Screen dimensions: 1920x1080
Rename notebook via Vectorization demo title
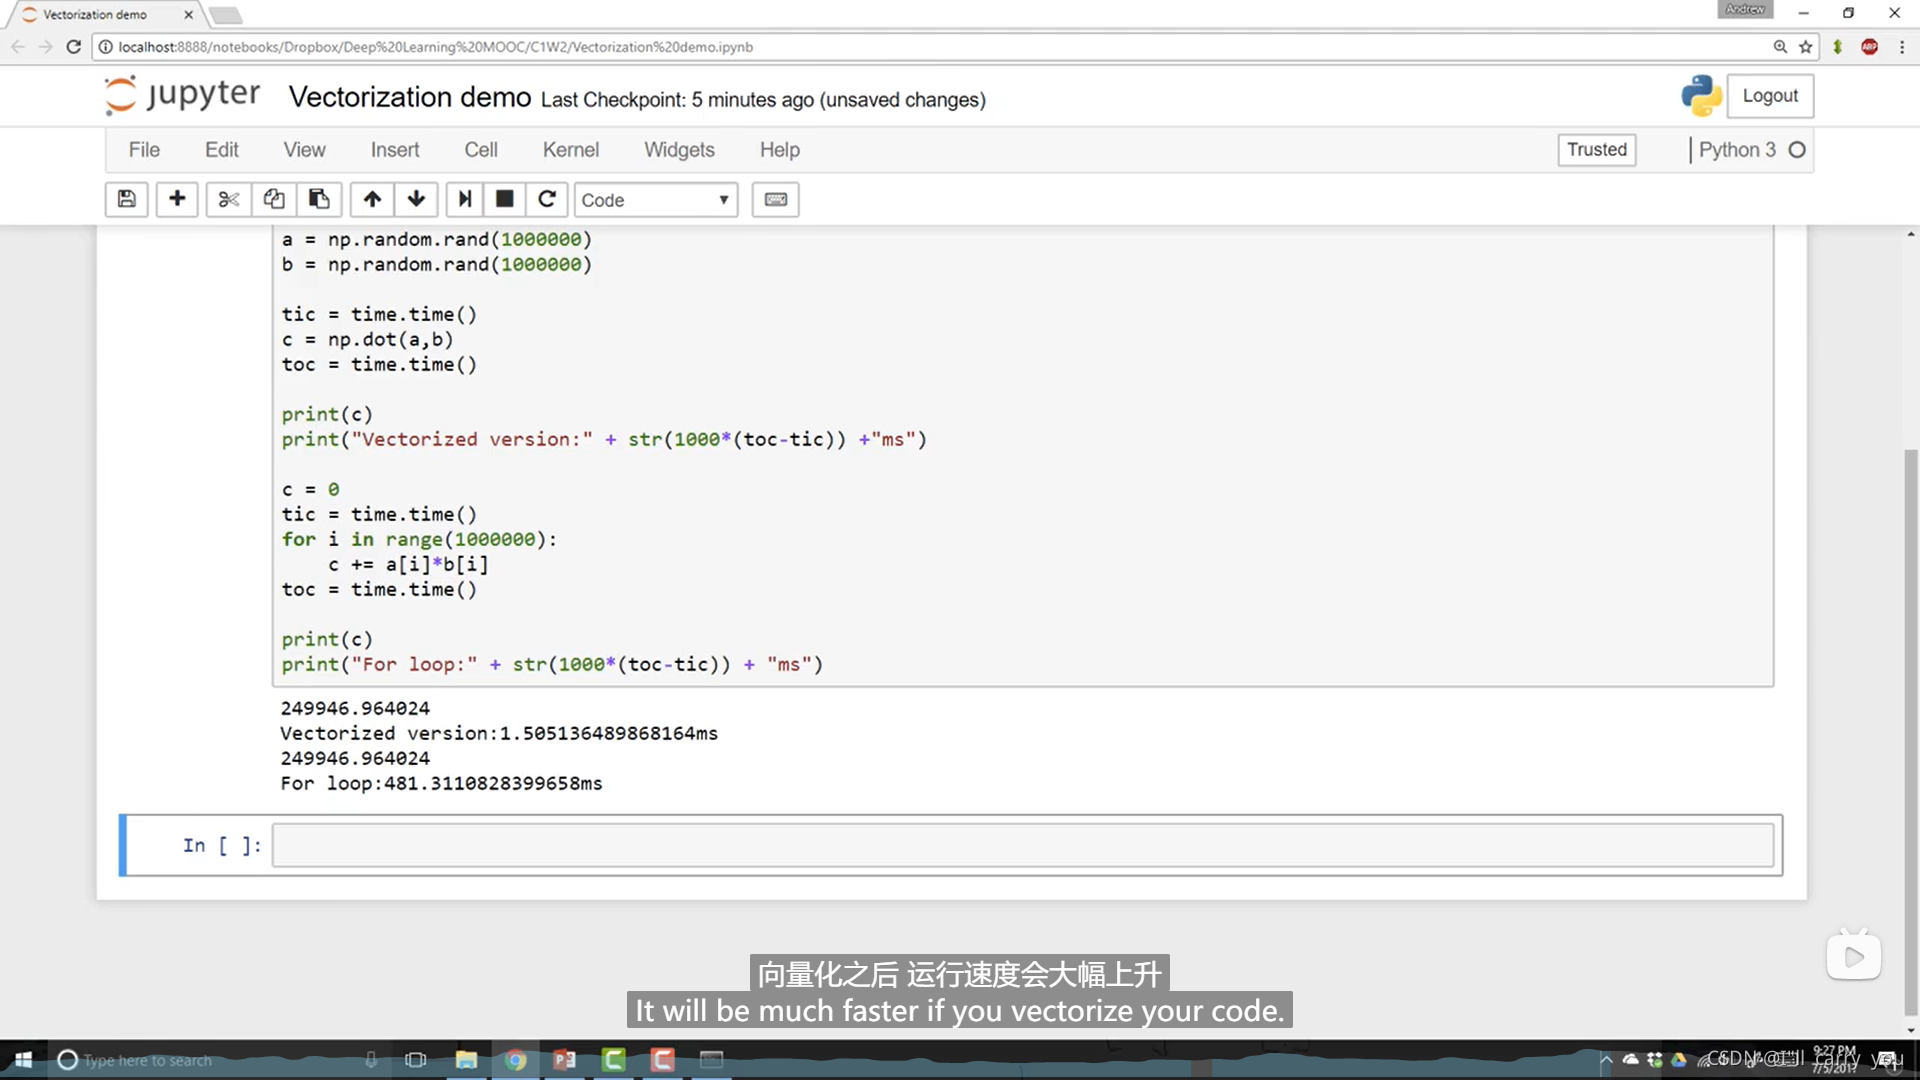[410, 97]
